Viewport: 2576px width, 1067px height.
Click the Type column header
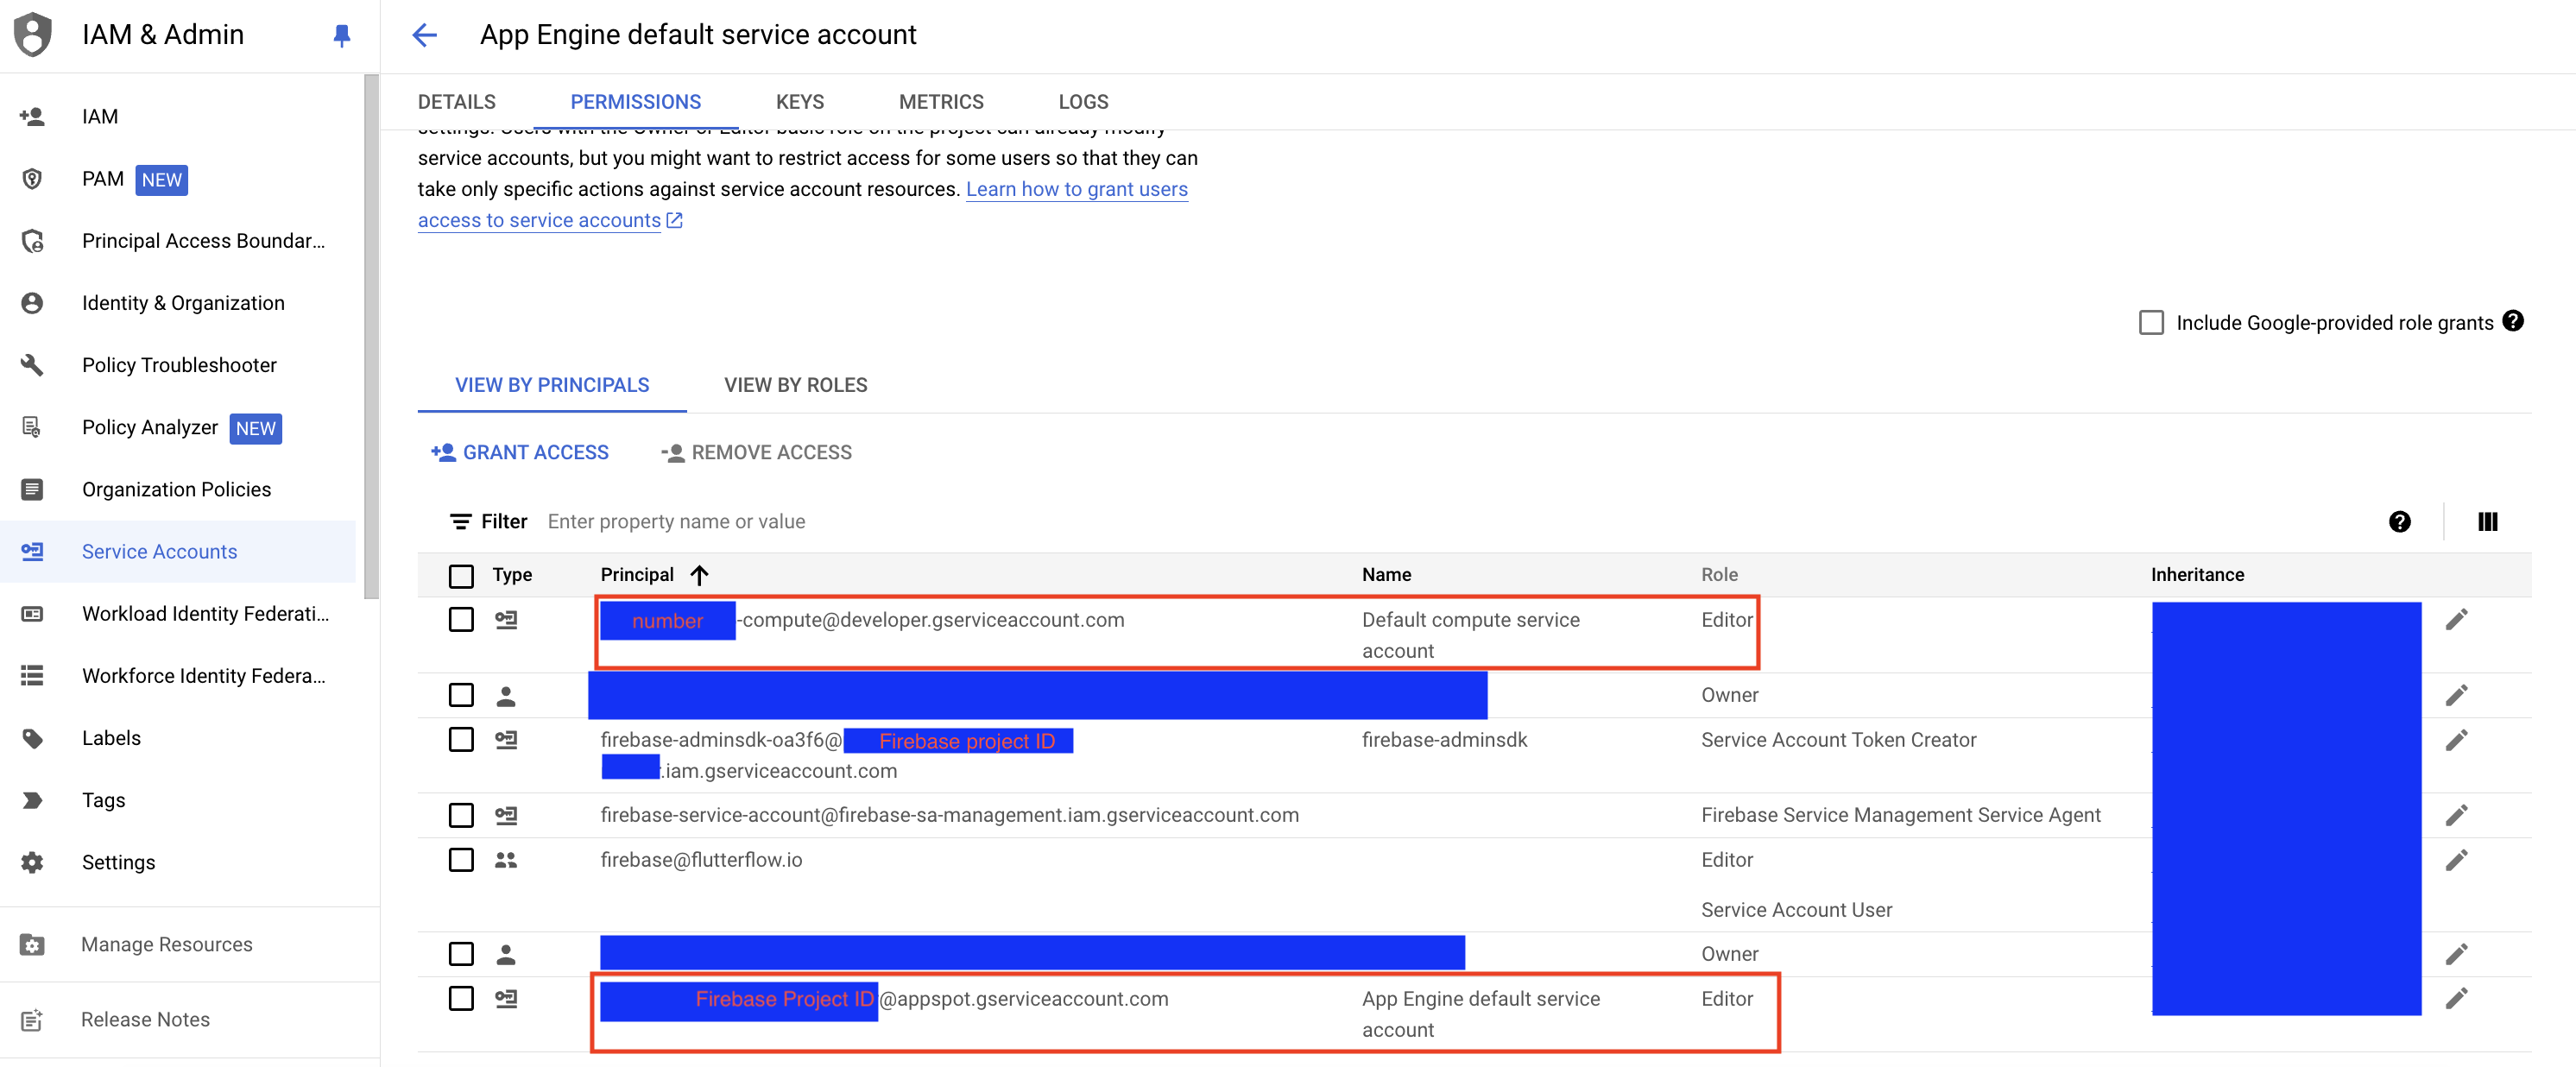pos(512,575)
